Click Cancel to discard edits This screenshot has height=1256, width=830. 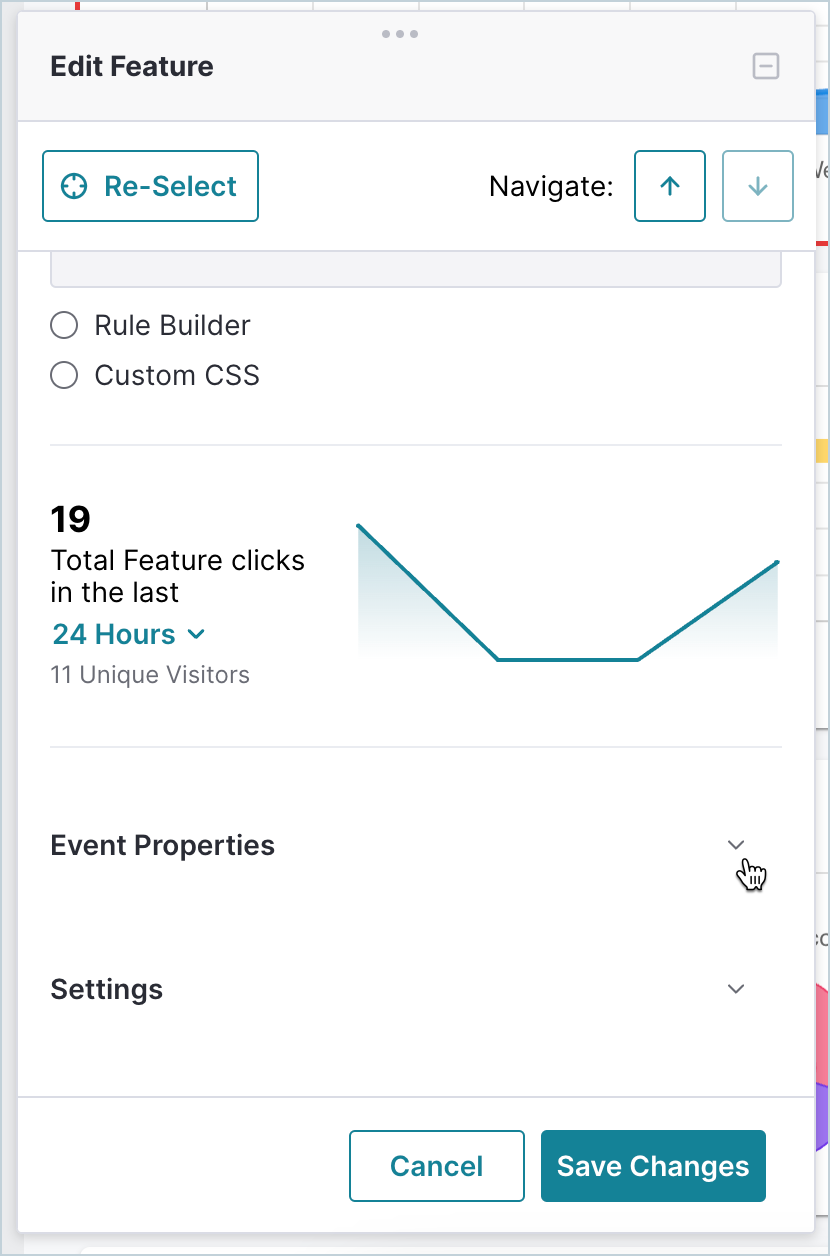click(x=437, y=1166)
